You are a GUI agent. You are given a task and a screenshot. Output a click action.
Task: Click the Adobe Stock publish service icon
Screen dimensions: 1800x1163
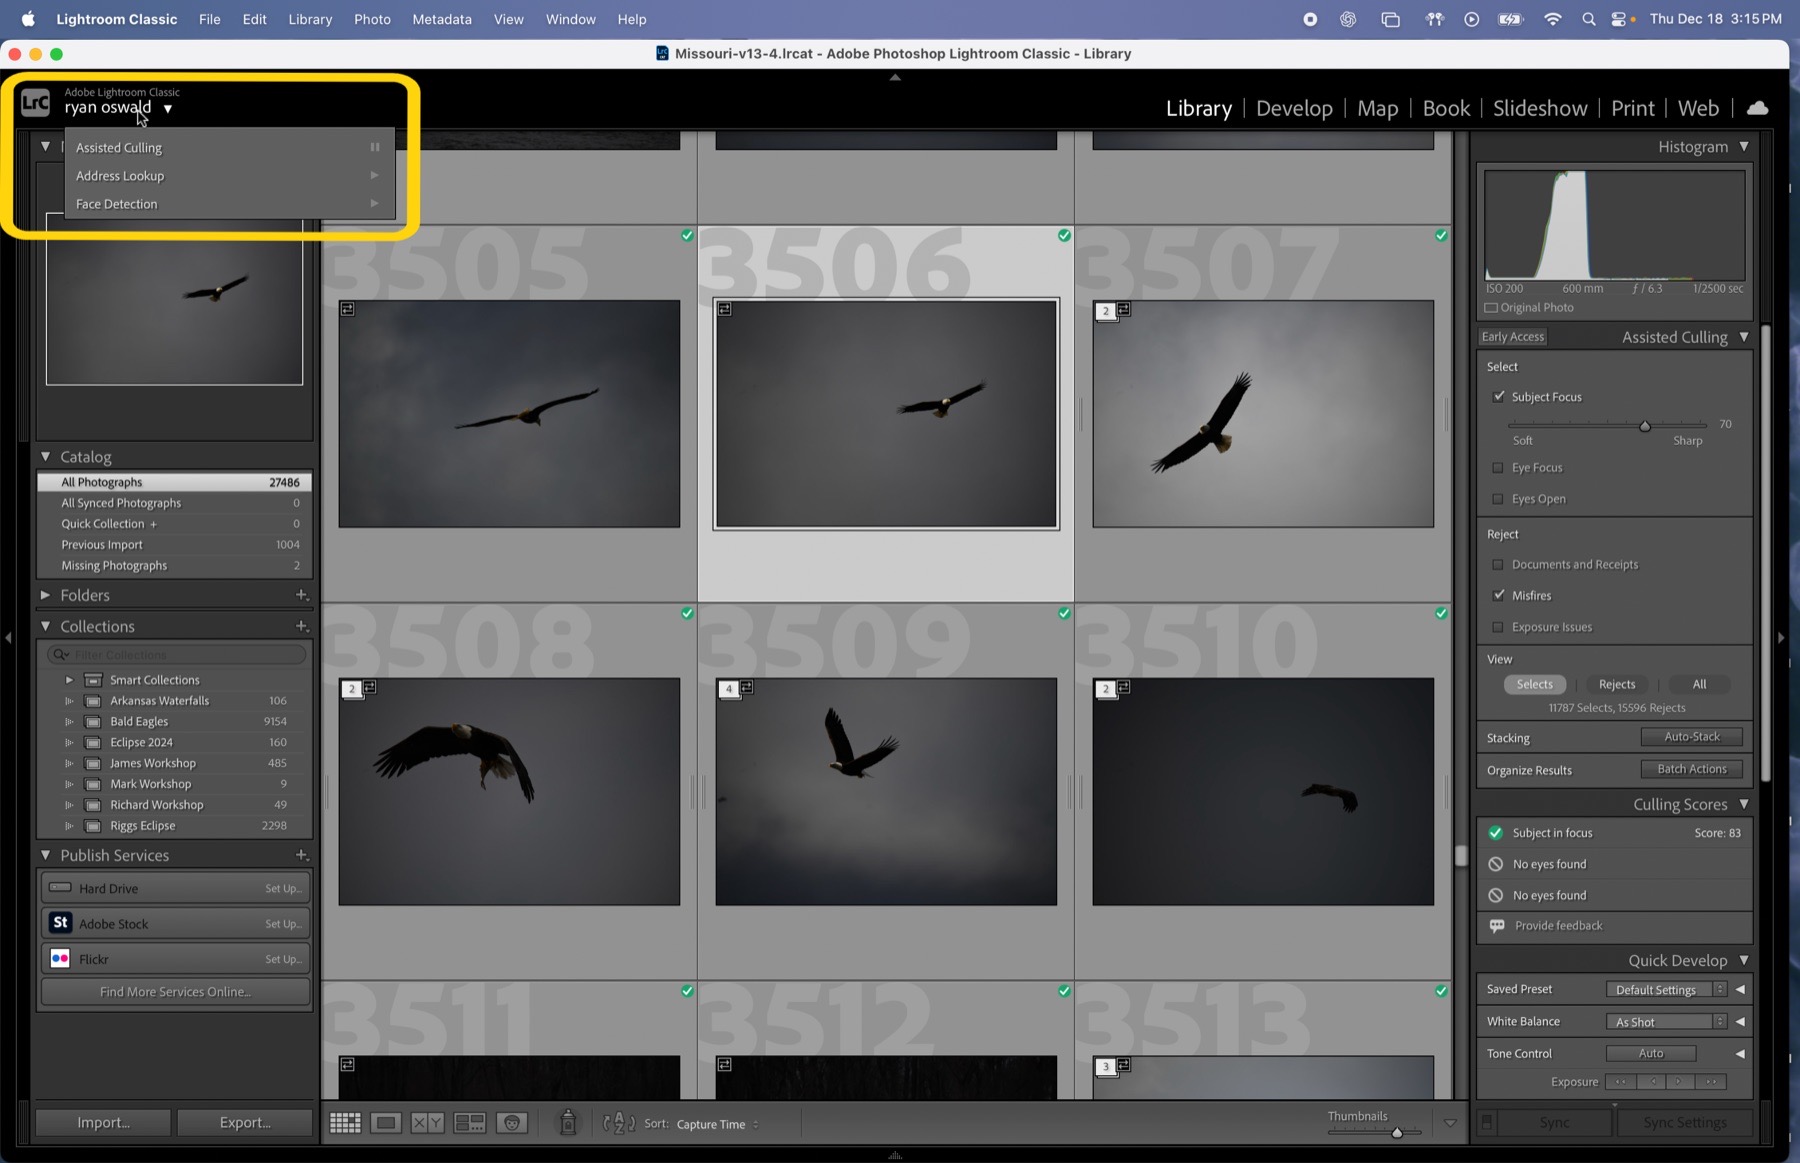click(x=61, y=923)
